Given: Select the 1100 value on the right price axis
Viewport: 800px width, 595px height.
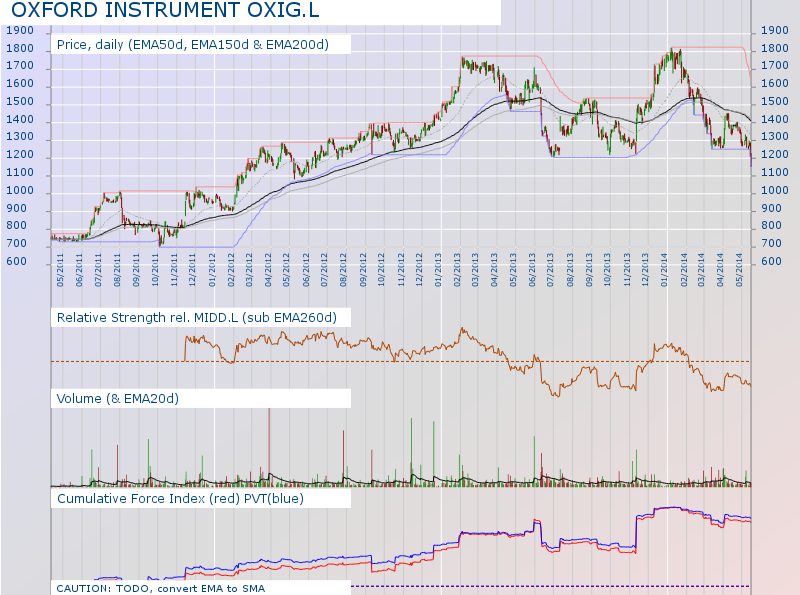Looking at the screenshot, I should click(774, 172).
